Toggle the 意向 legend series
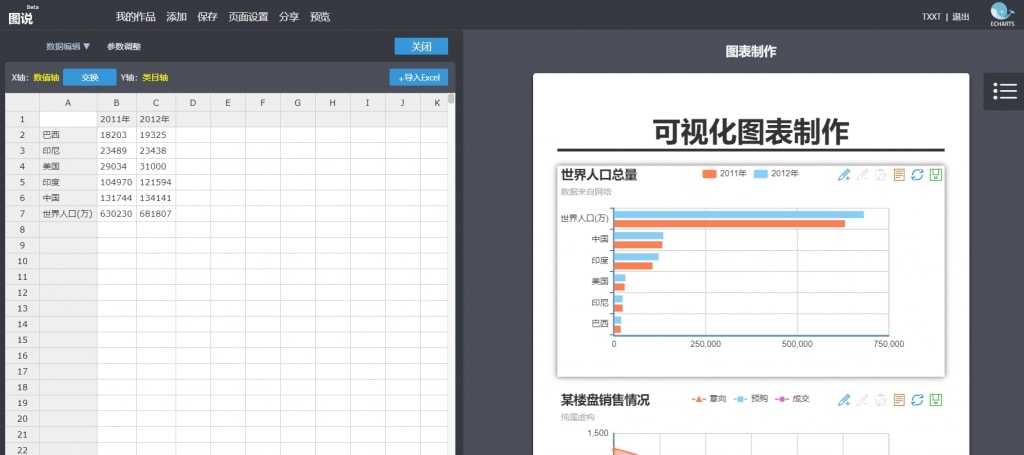The width and height of the screenshot is (1024, 455). click(x=709, y=398)
